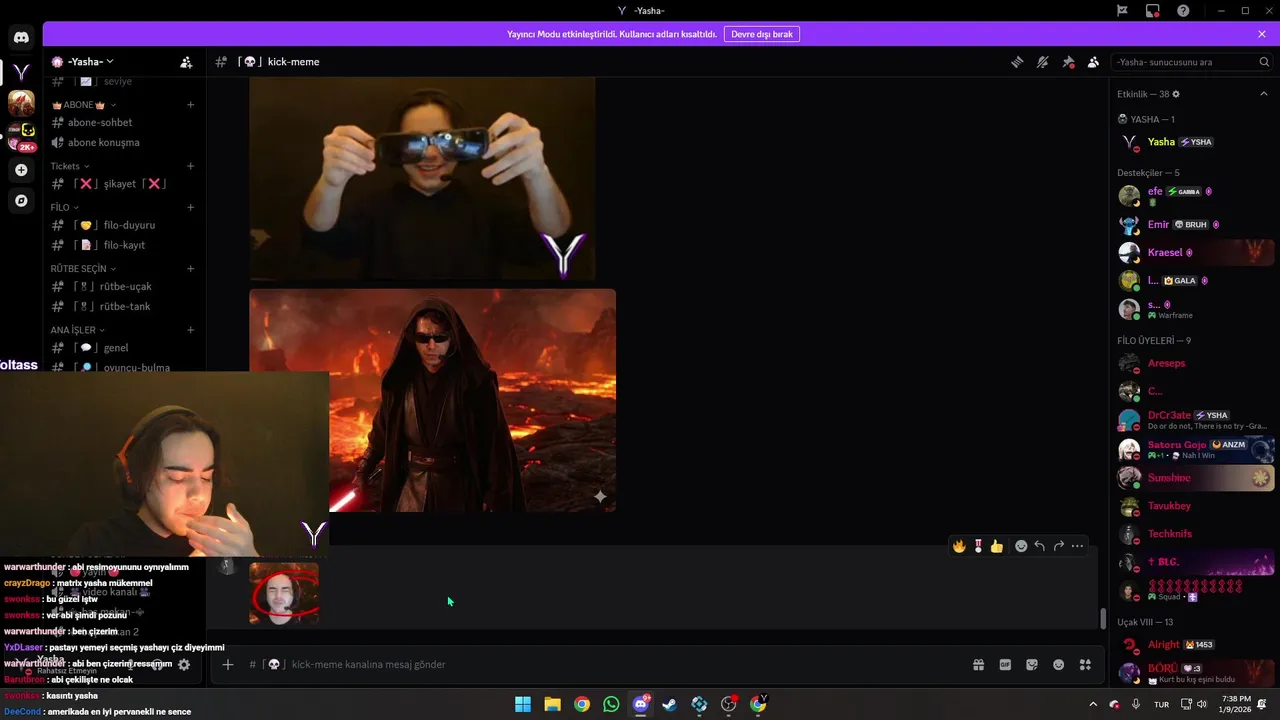
Task: Open the hooded figure lava image
Action: (432, 400)
